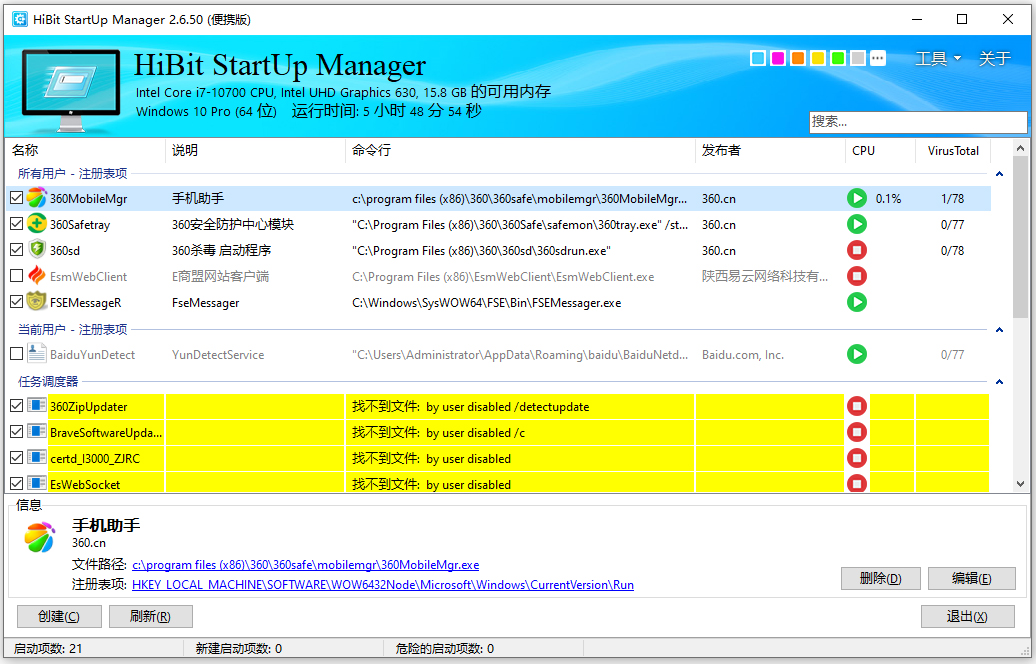Click the 360sd shield icon
1036x664 pixels.
click(37, 250)
